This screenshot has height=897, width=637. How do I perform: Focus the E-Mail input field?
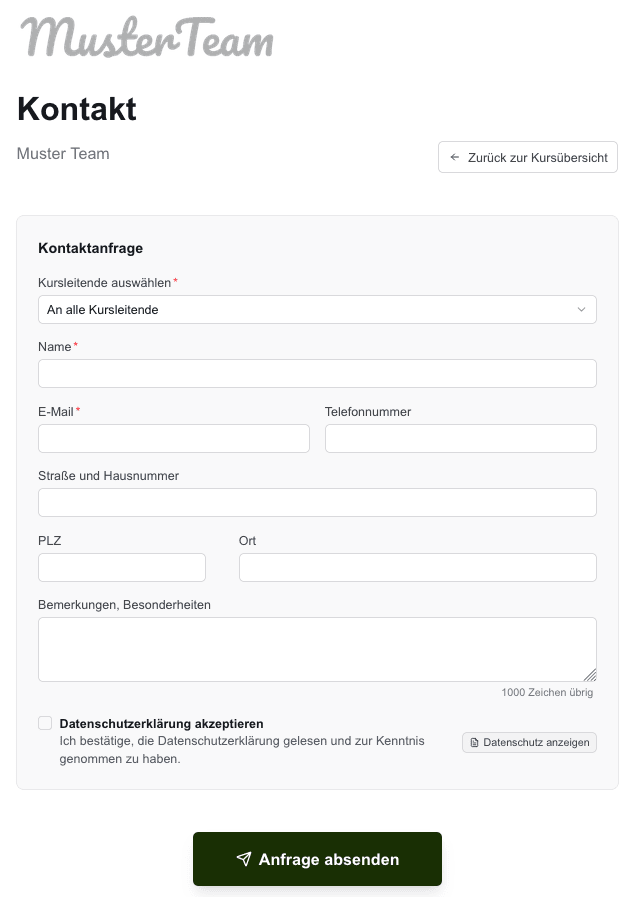pos(173,438)
